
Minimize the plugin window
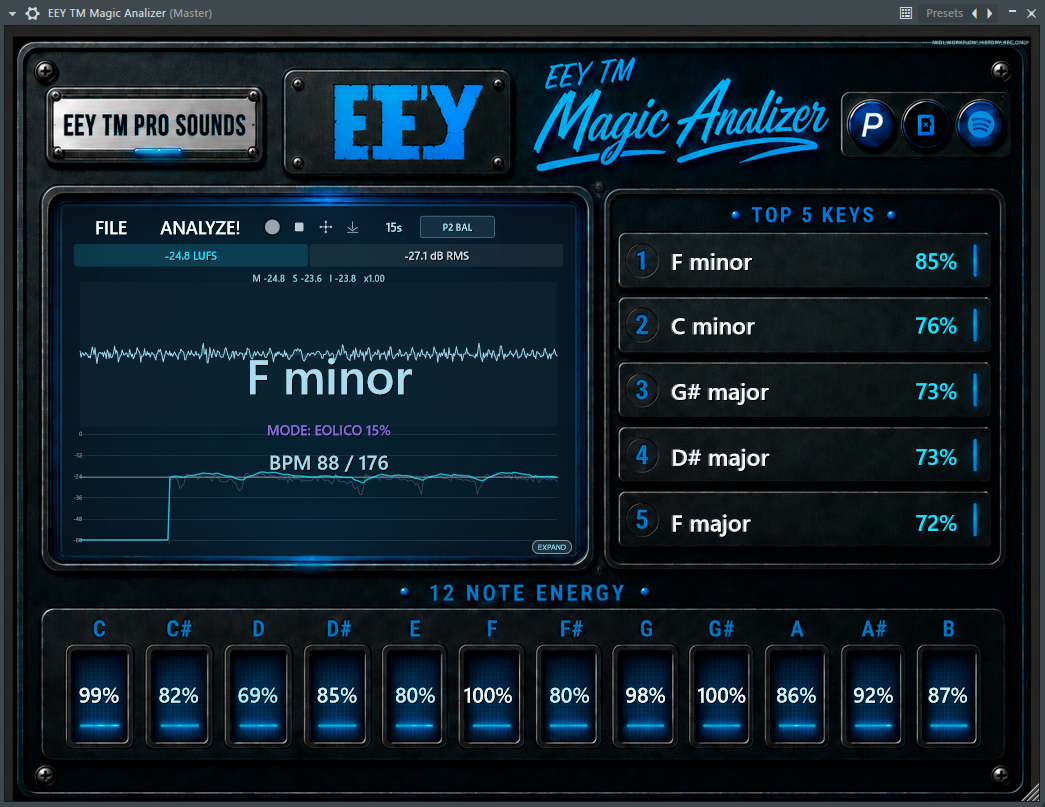coord(1012,13)
